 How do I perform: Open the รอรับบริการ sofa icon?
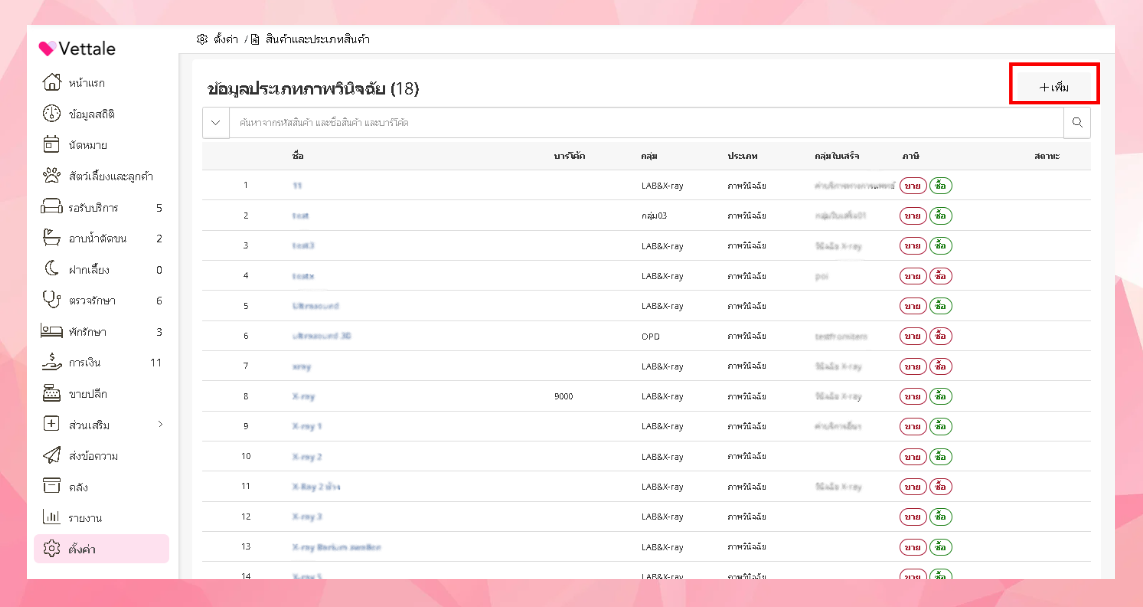pos(52,207)
